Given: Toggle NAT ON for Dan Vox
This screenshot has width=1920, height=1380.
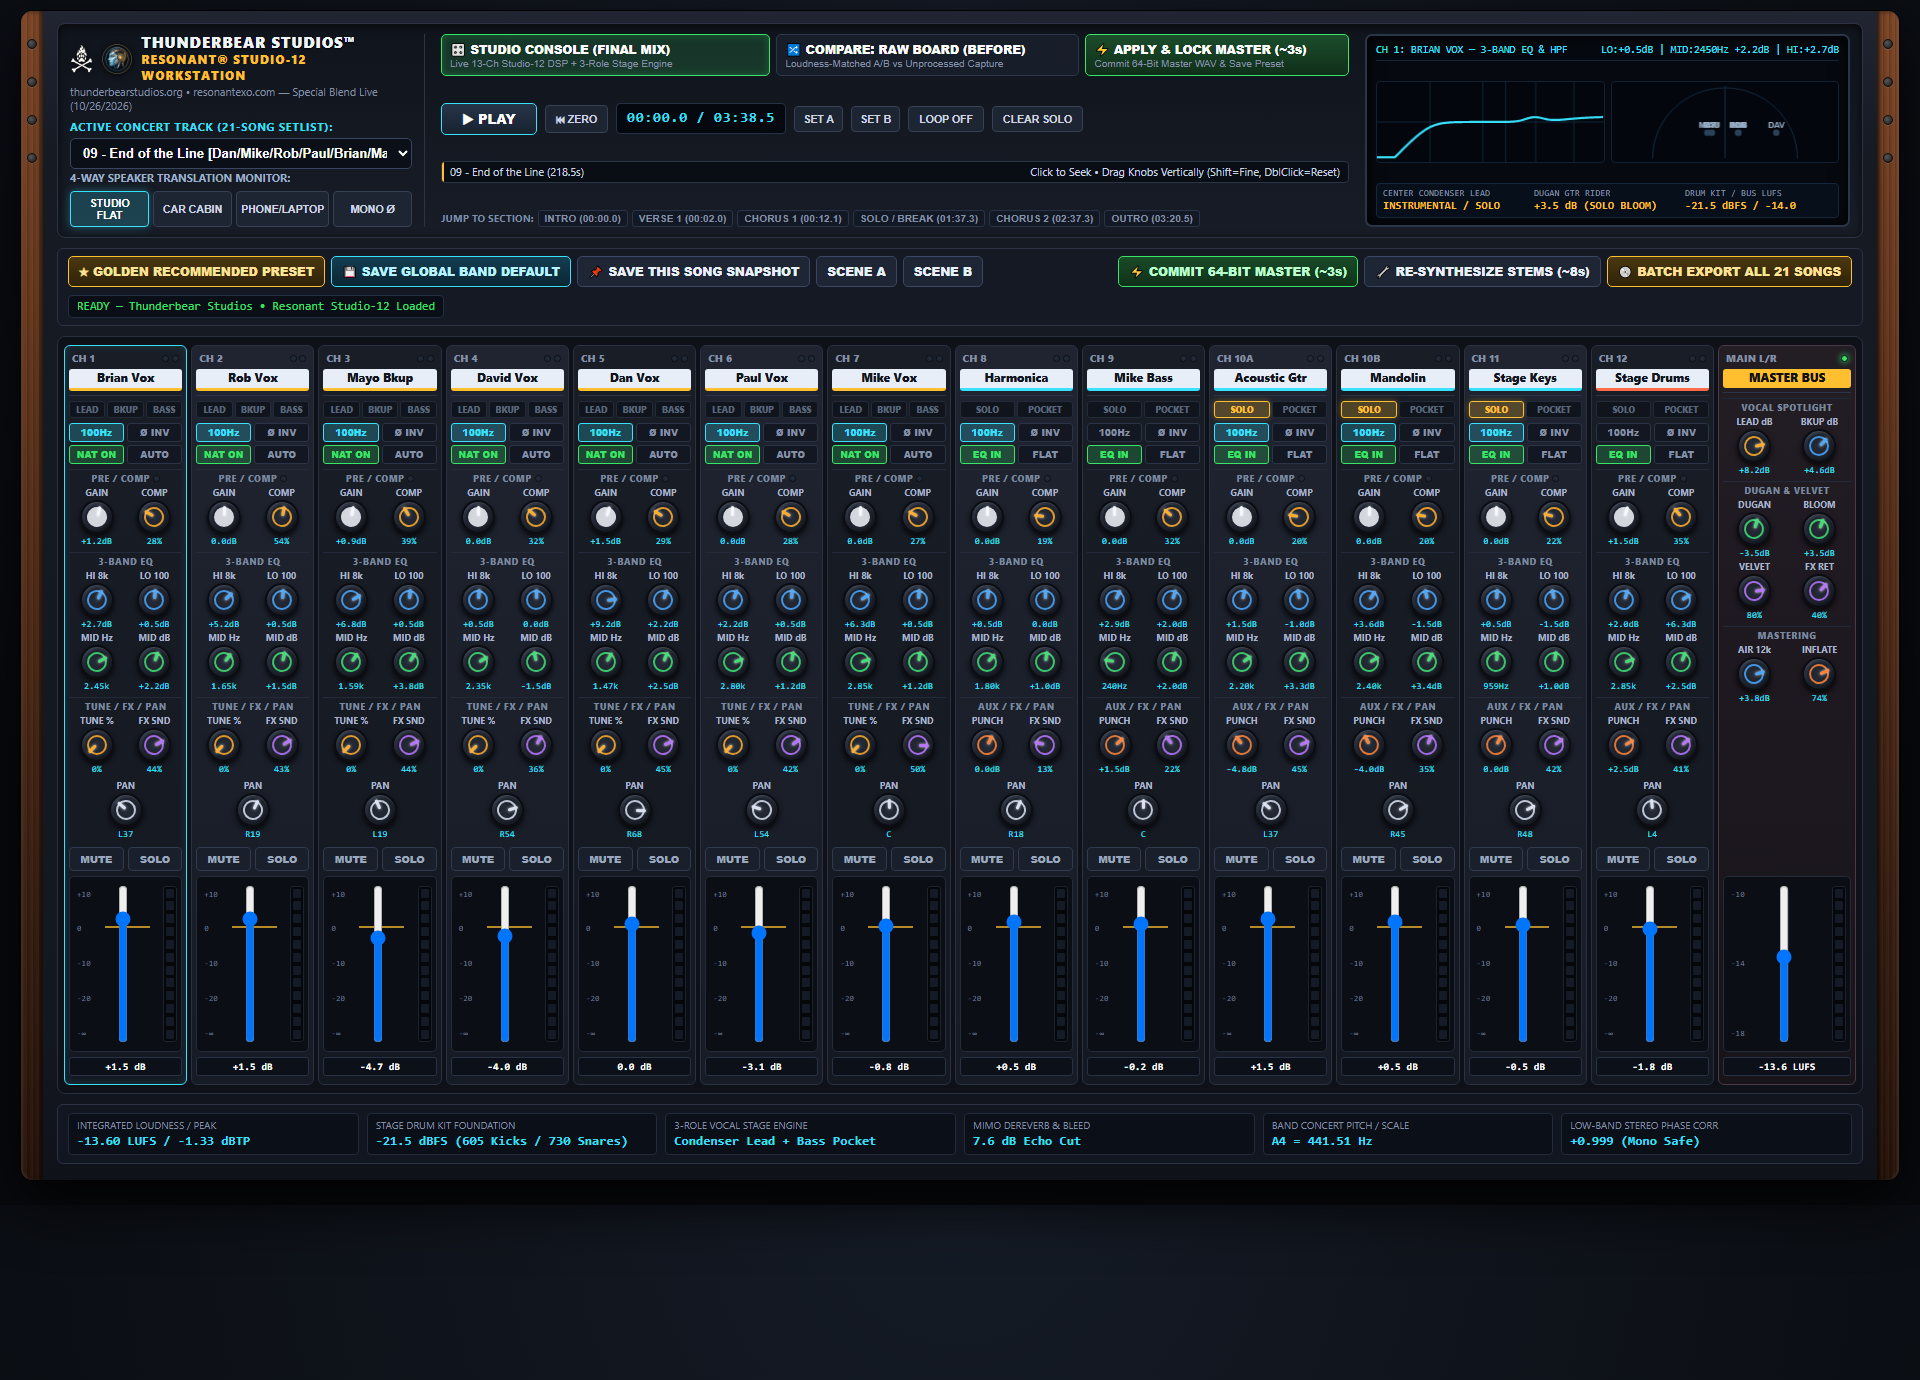Looking at the screenshot, I should [x=605, y=454].
